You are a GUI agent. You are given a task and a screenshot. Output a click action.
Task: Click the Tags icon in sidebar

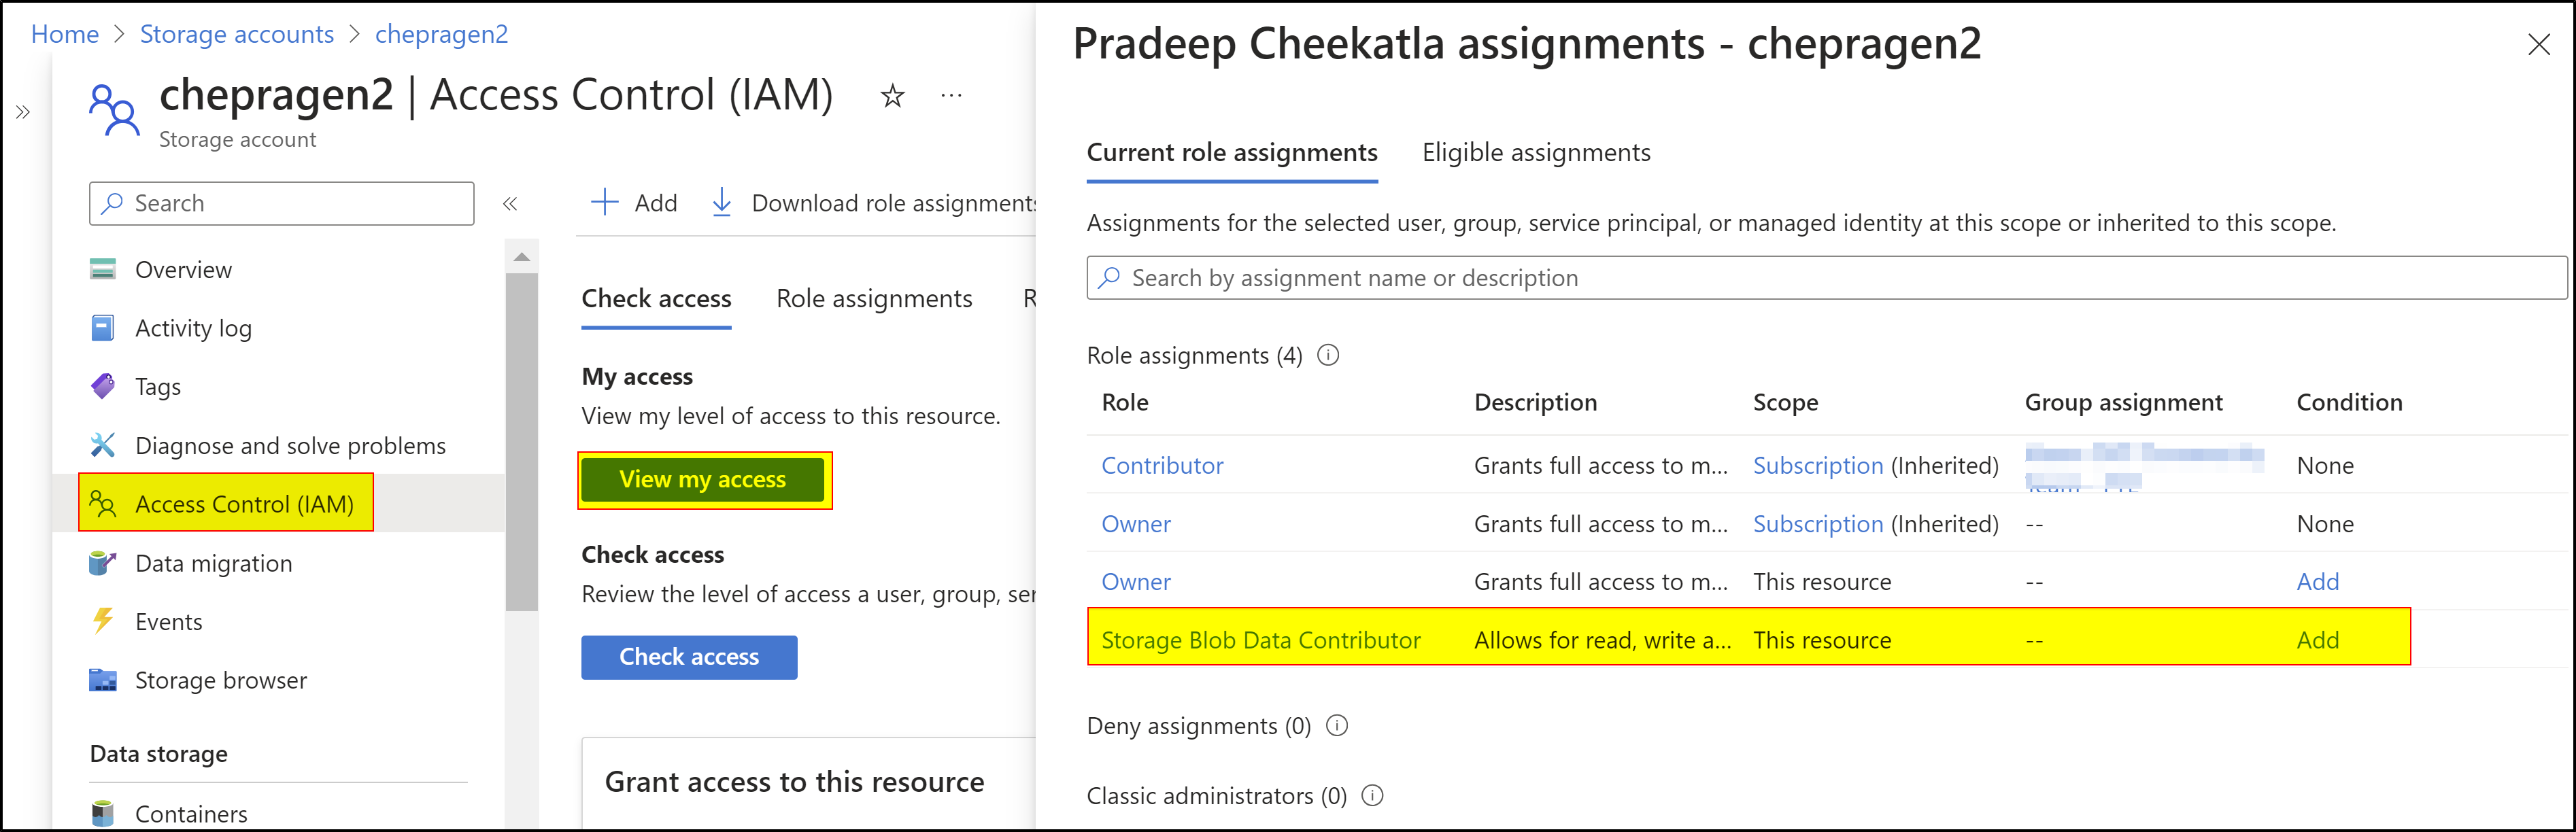coord(103,386)
